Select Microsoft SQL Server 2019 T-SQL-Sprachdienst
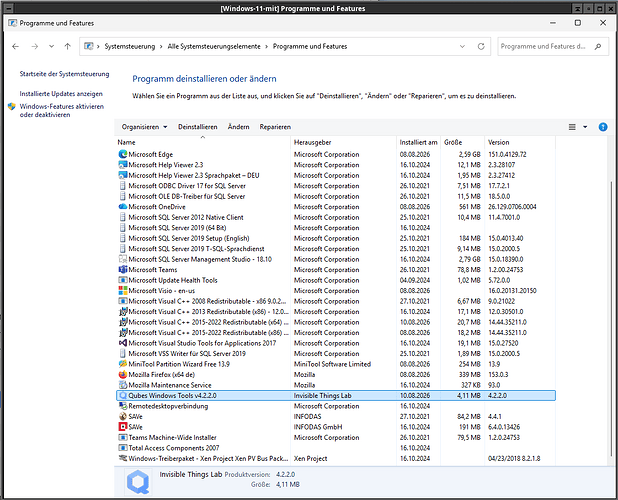618x500 pixels. (x=336, y=249)
